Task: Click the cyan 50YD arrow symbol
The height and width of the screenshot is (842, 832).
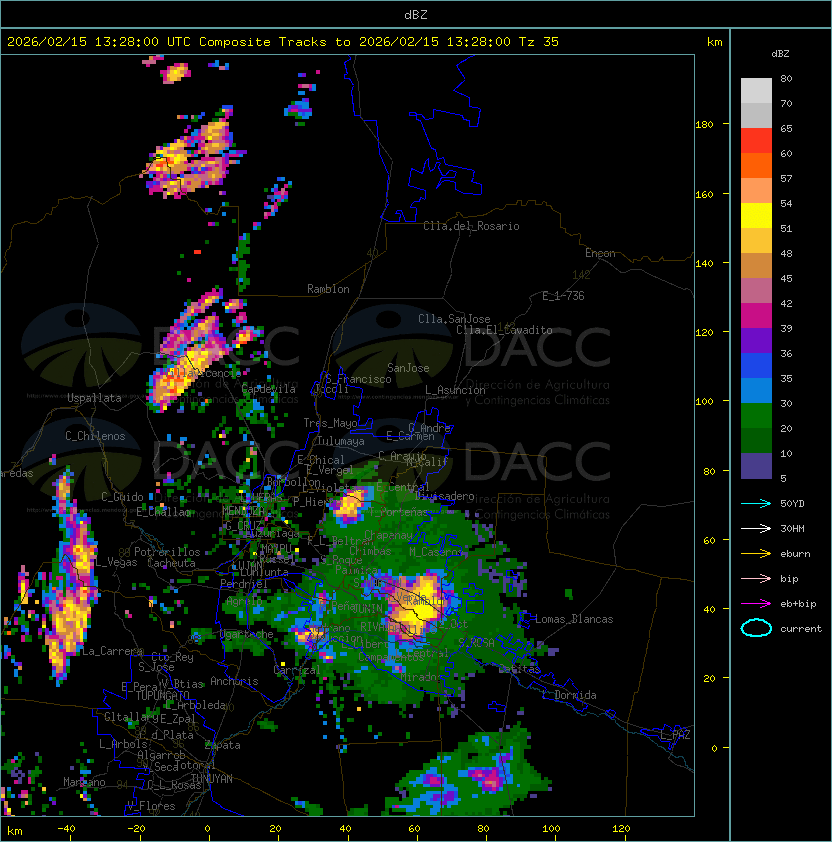Action: (756, 503)
